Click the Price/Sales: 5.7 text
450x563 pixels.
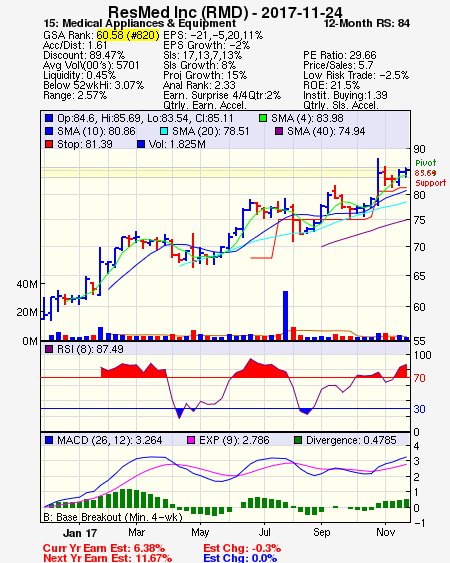pyautogui.click(x=338, y=65)
